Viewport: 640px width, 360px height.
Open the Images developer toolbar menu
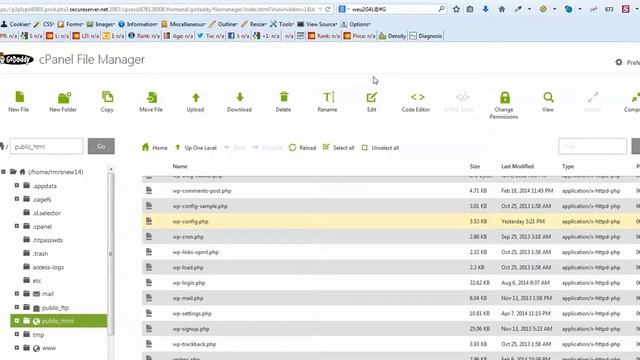click(100, 24)
